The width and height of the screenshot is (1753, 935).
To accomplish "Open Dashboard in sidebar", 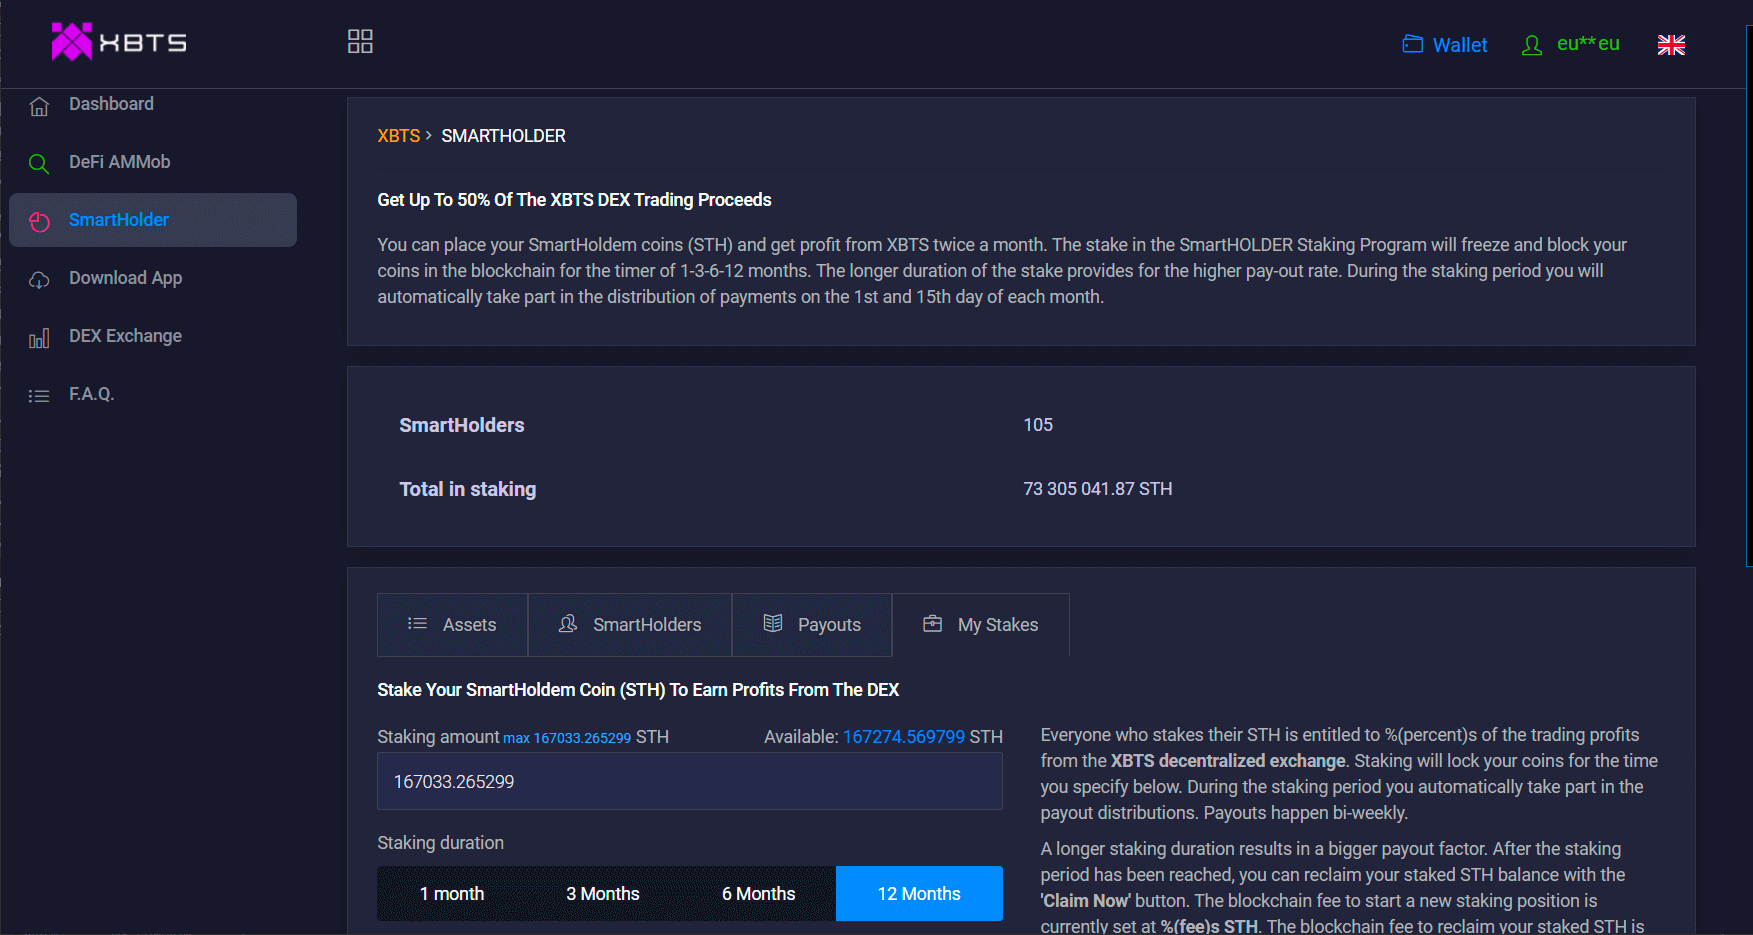I will click(x=153, y=104).
